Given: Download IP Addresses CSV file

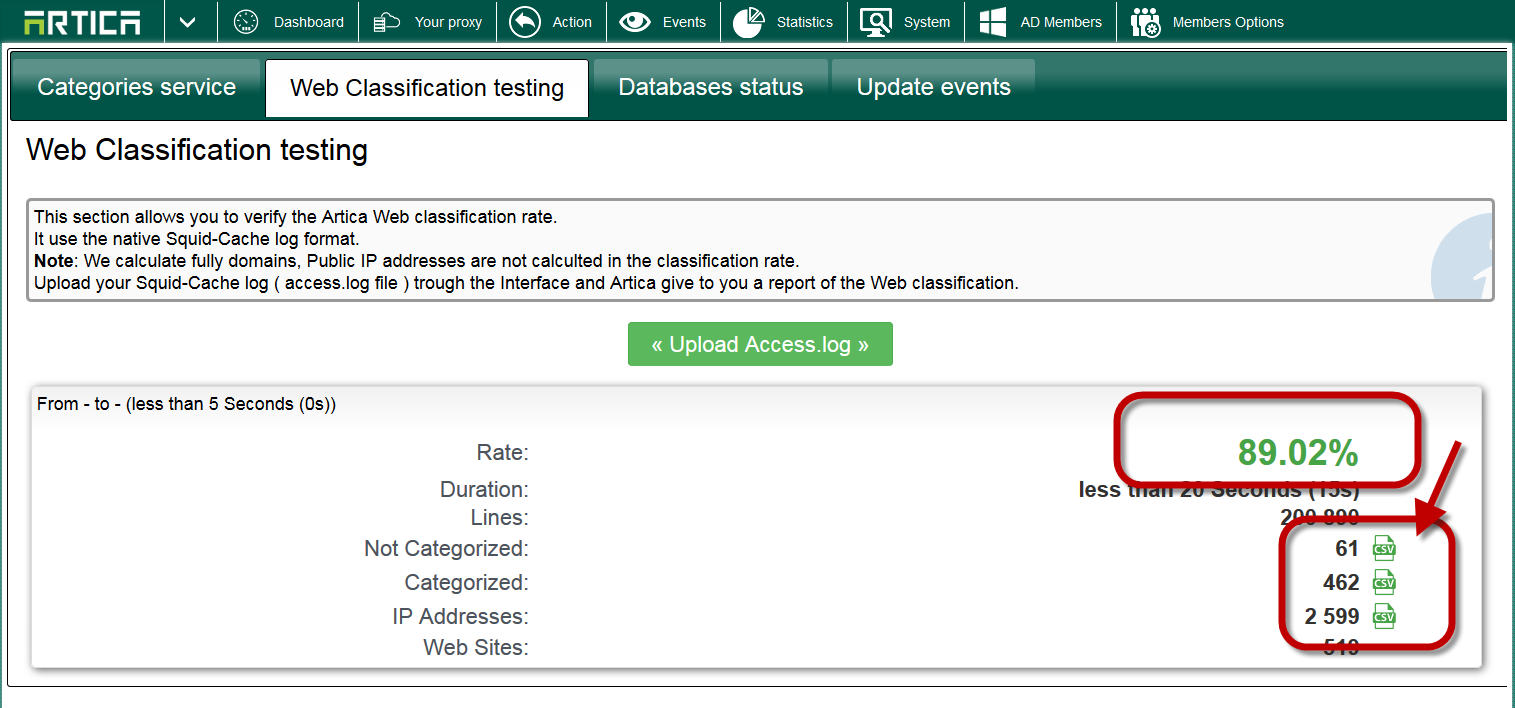Looking at the screenshot, I should [1384, 616].
